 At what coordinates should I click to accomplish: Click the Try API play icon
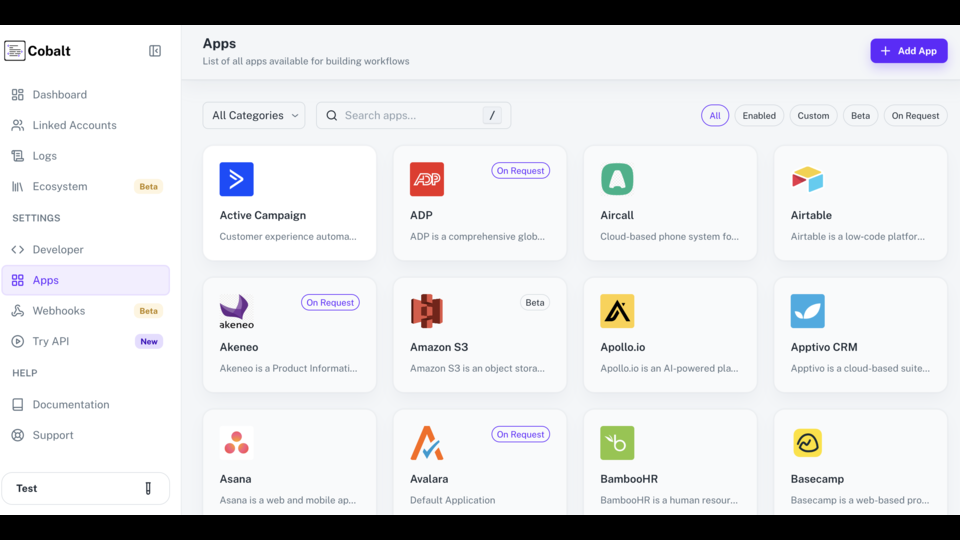tap(18, 341)
